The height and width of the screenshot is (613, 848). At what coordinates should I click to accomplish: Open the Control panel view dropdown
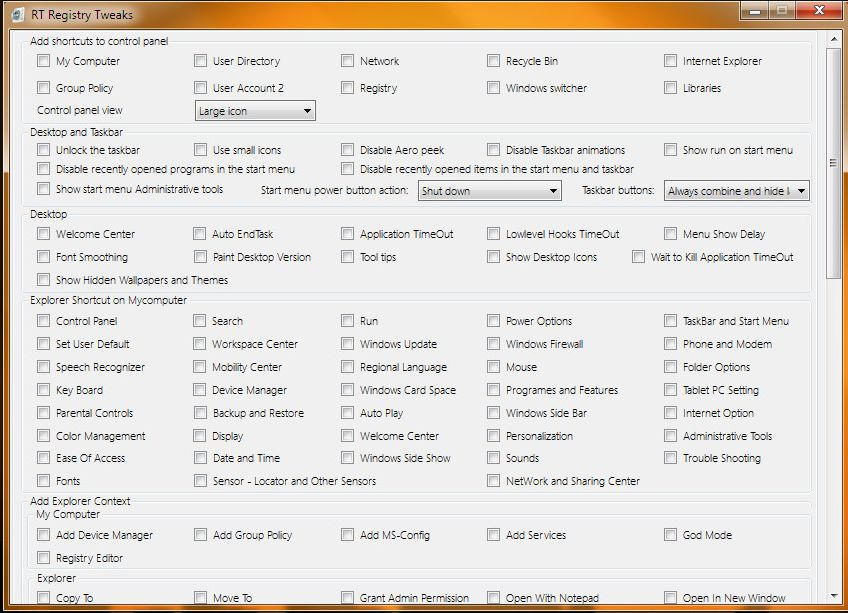click(x=254, y=111)
